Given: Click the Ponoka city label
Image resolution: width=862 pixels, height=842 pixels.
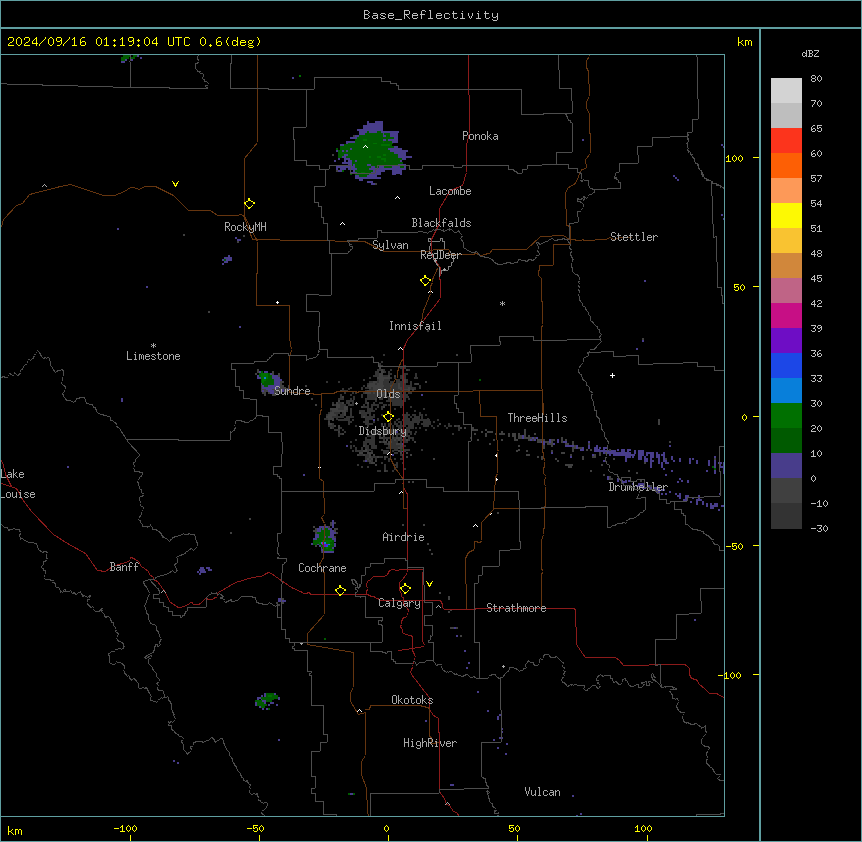Looking at the screenshot, I should (480, 136).
